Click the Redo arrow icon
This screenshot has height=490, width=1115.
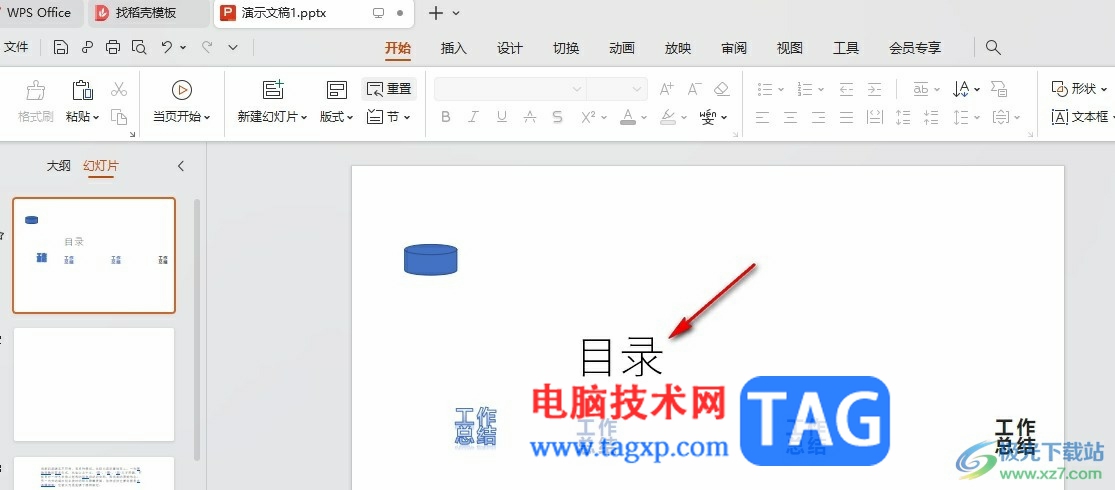[207, 48]
